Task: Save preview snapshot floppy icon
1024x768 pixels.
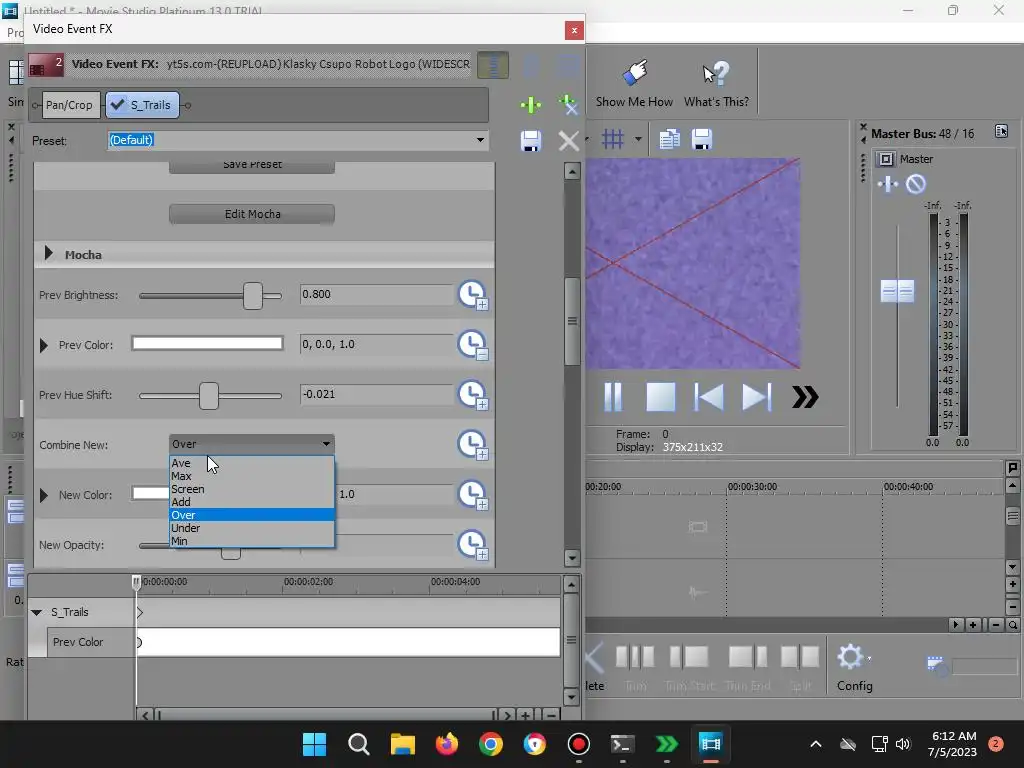Action: [x=702, y=139]
